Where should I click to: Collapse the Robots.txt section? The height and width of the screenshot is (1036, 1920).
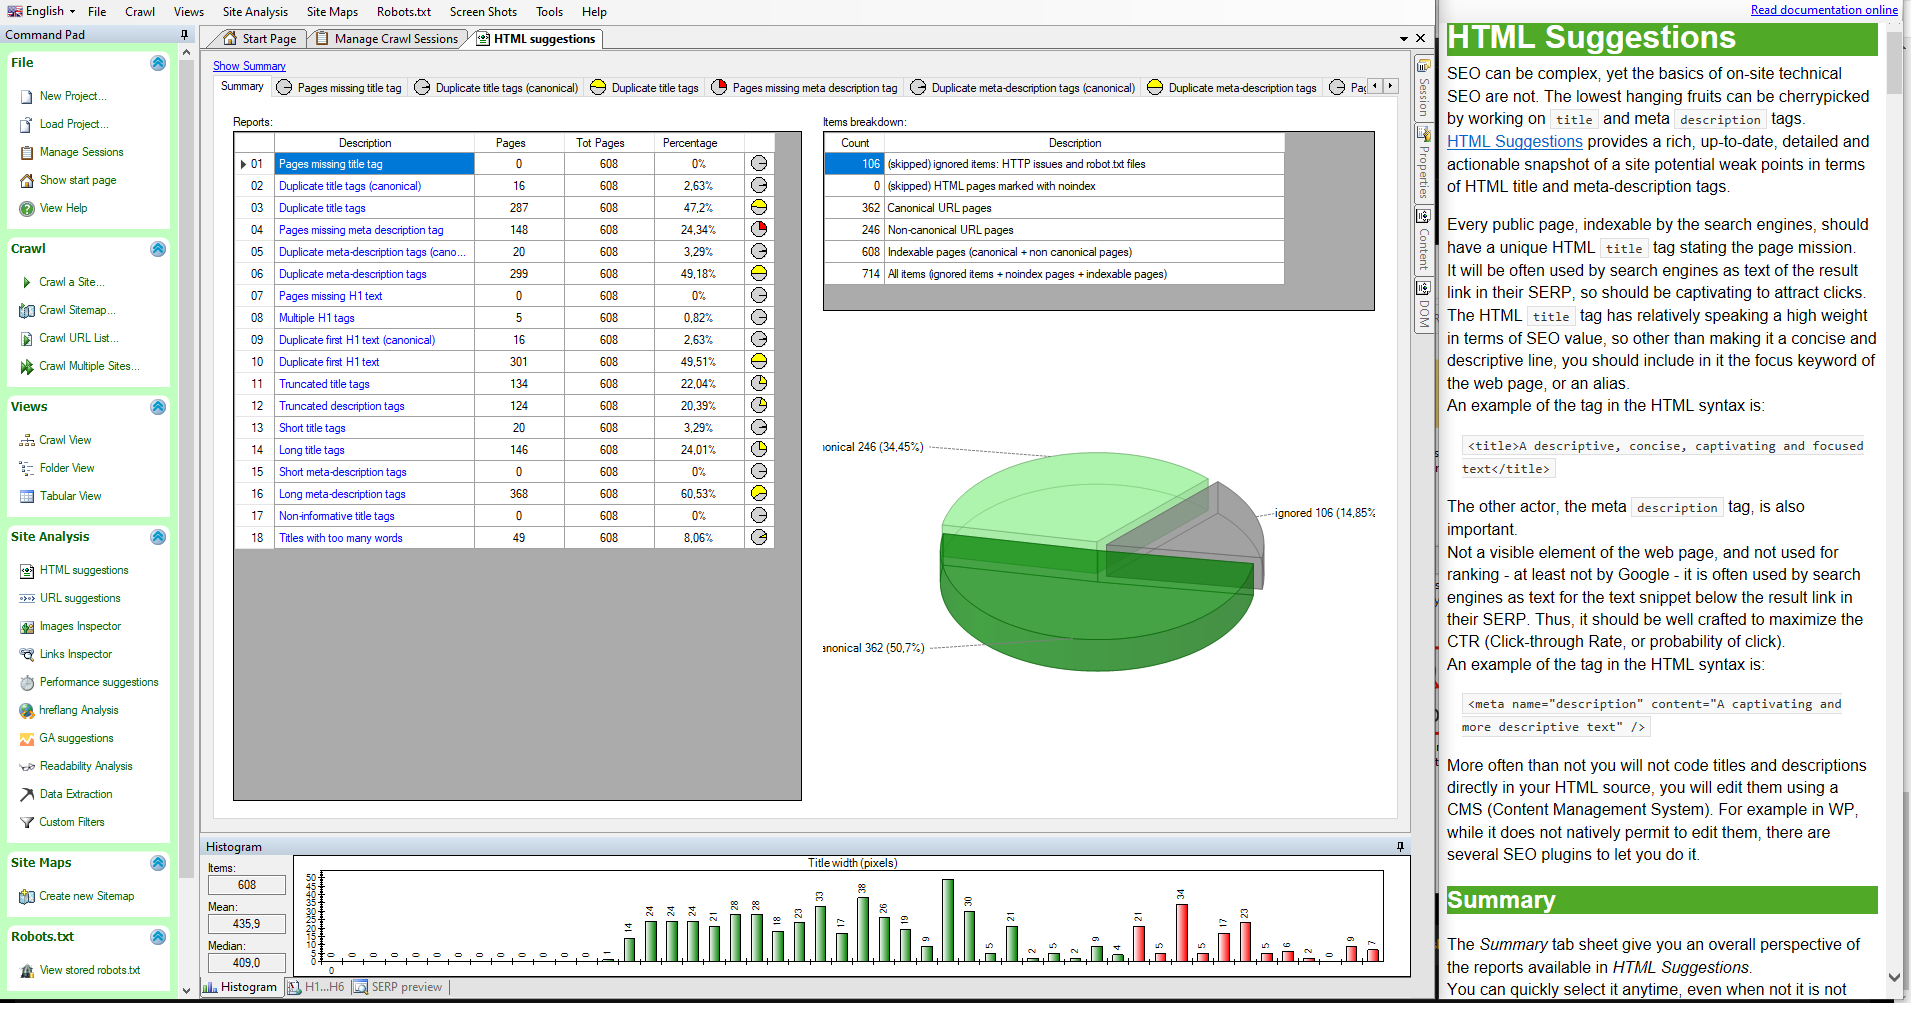[x=158, y=937]
